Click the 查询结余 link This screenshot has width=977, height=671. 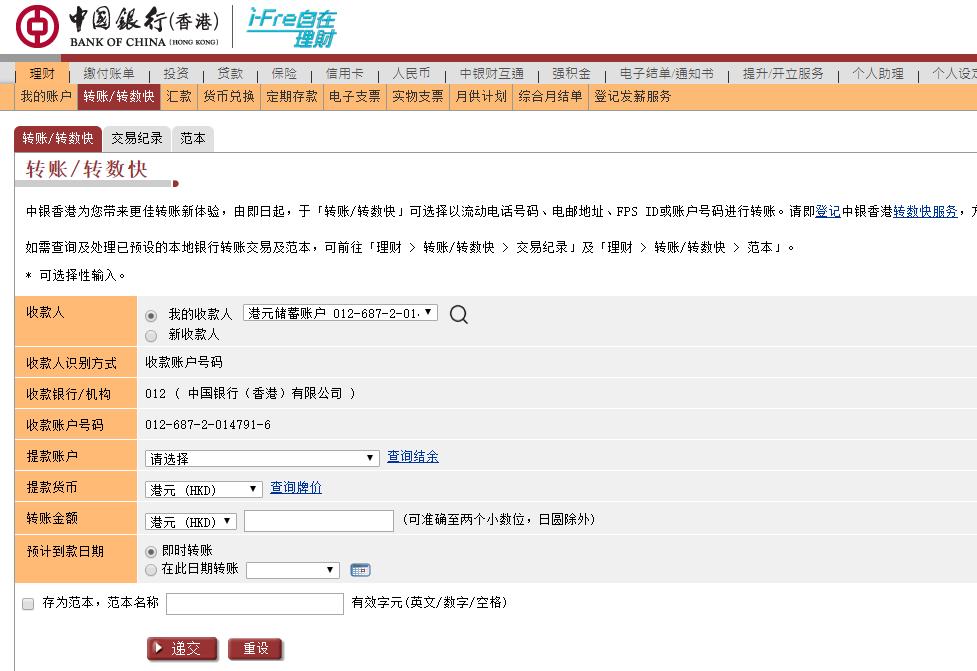point(411,456)
